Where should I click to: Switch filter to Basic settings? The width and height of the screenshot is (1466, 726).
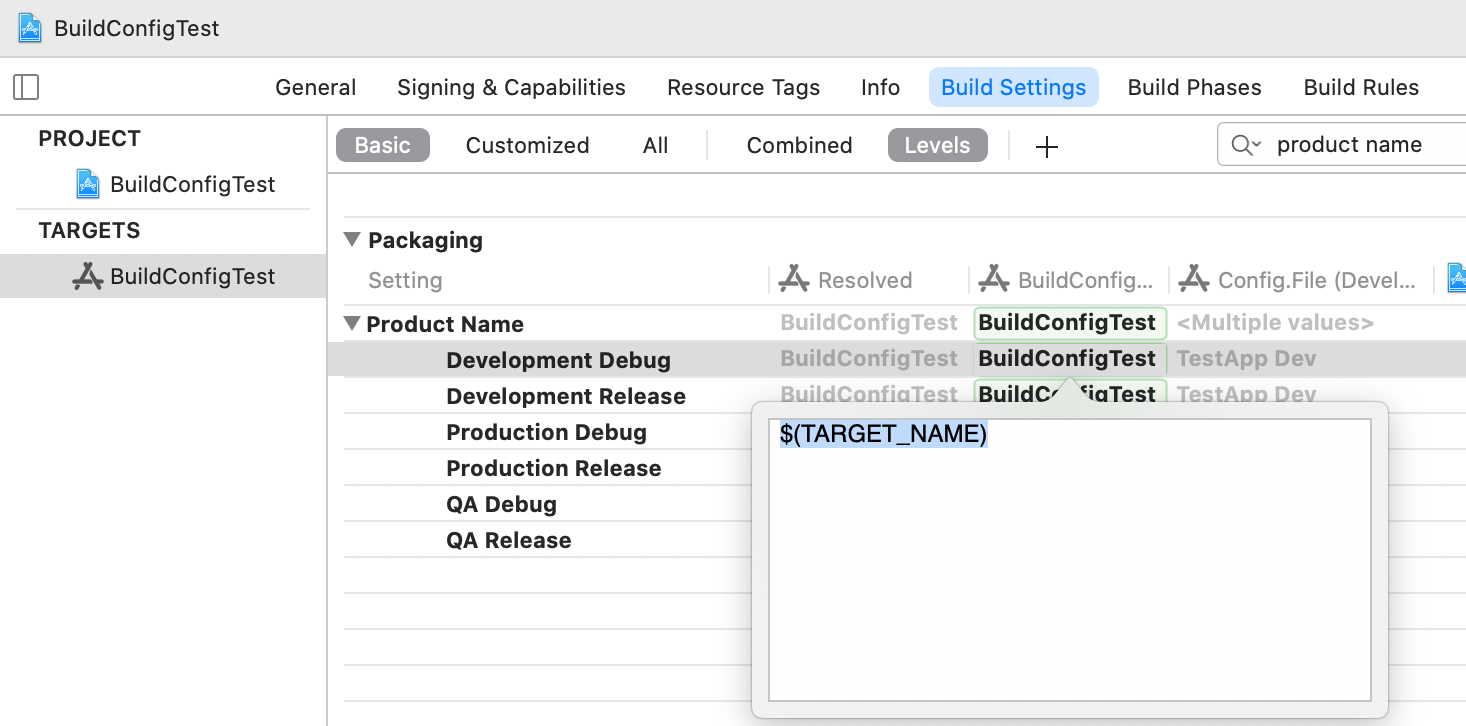(x=382, y=145)
